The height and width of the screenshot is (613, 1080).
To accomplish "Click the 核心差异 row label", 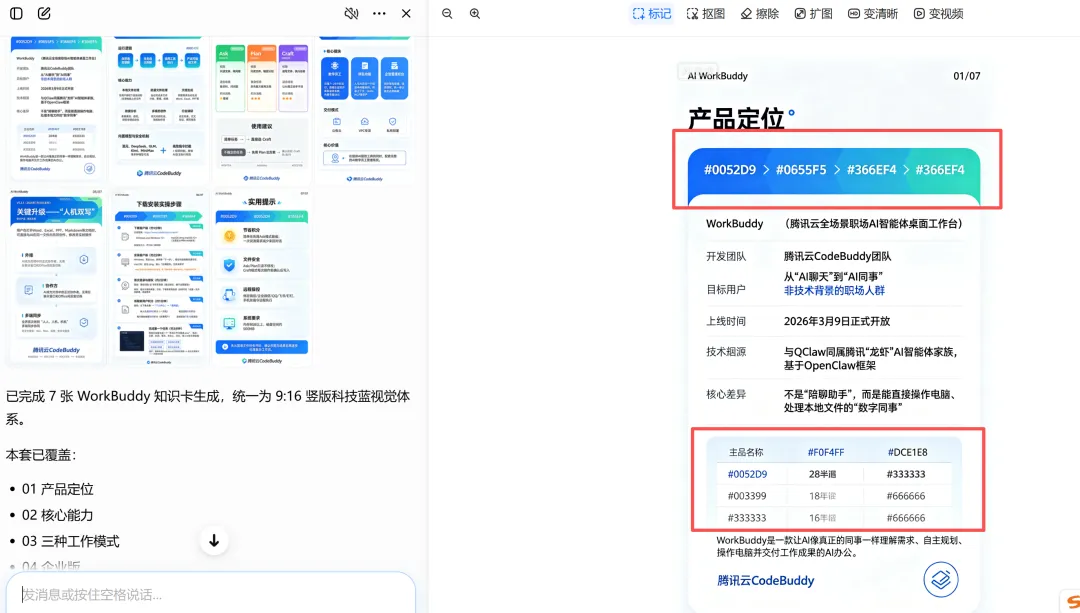I will [726, 395].
